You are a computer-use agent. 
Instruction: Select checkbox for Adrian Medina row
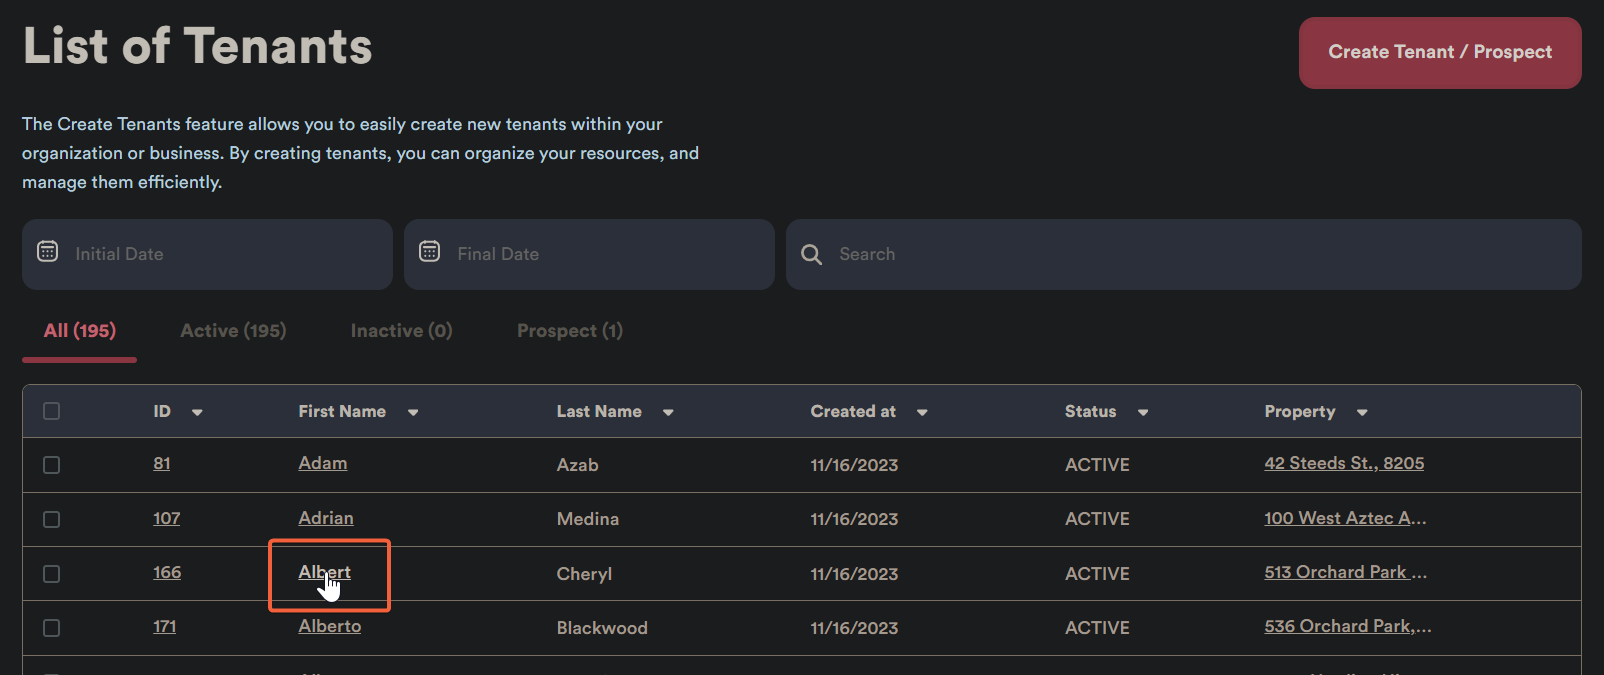pyautogui.click(x=52, y=519)
